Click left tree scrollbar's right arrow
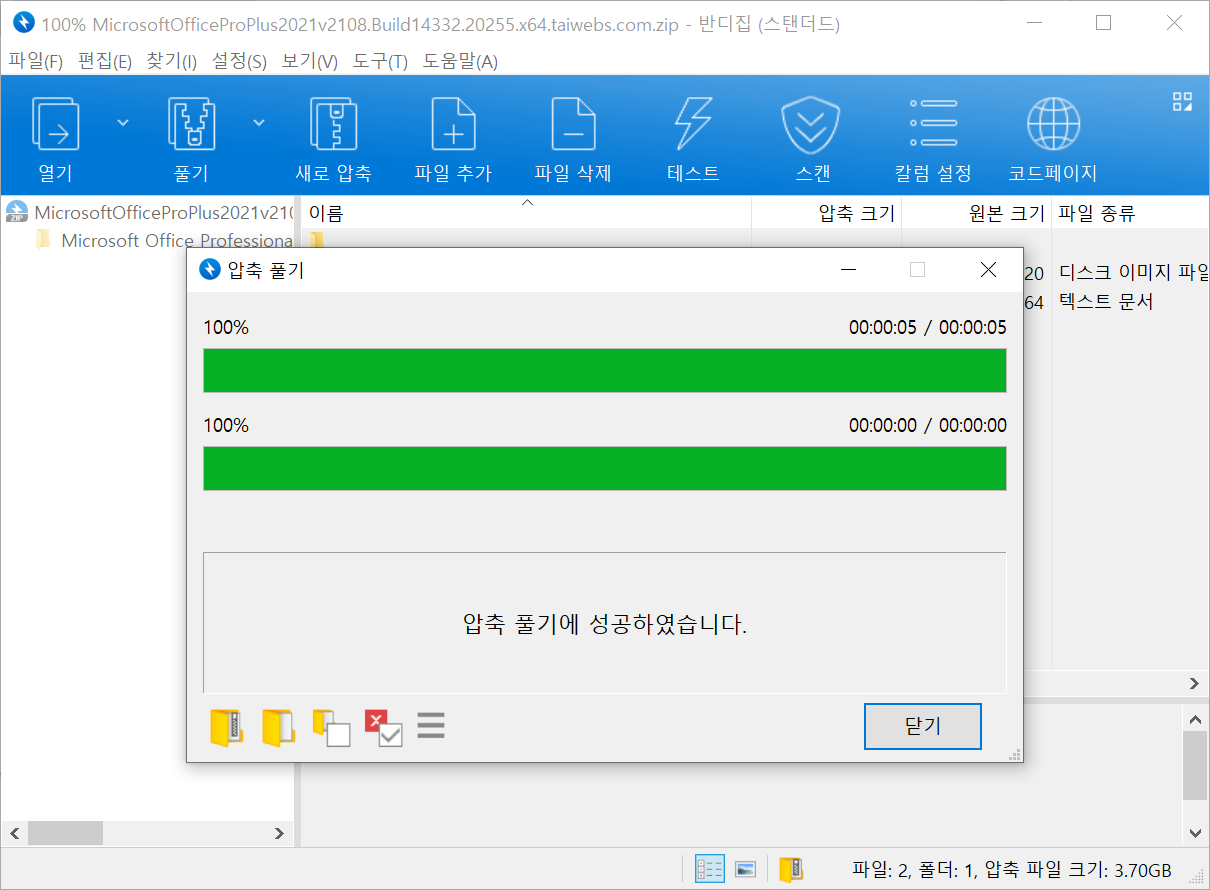The height and width of the screenshot is (890, 1210). pyautogui.click(x=281, y=833)
